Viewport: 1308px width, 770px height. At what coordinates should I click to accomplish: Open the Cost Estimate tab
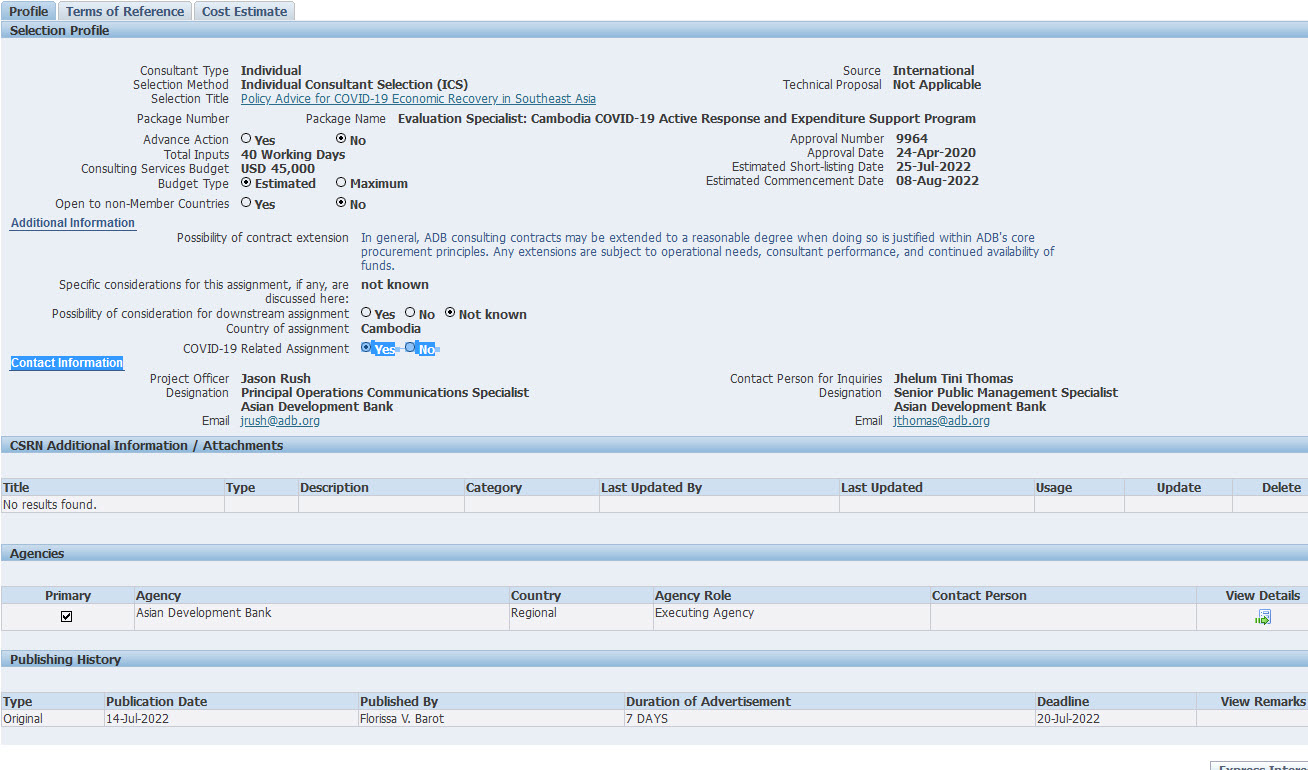click(x=244, y=11)
